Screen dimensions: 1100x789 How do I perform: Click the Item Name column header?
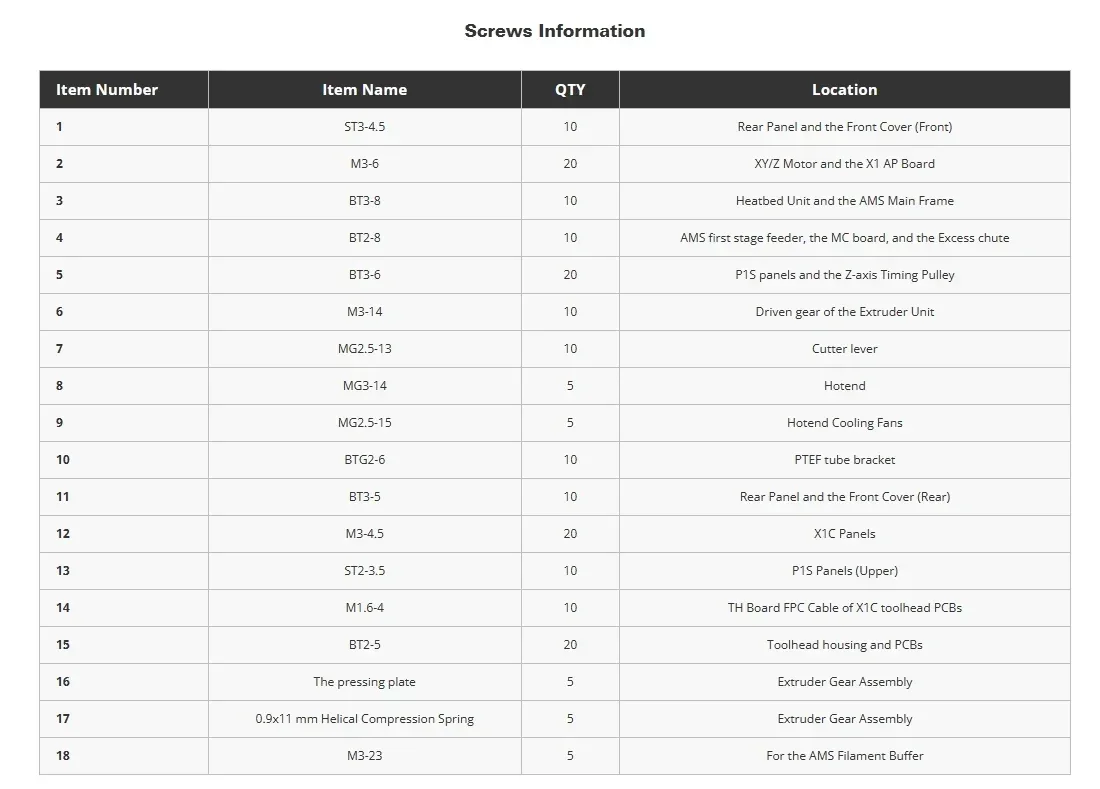365,90
